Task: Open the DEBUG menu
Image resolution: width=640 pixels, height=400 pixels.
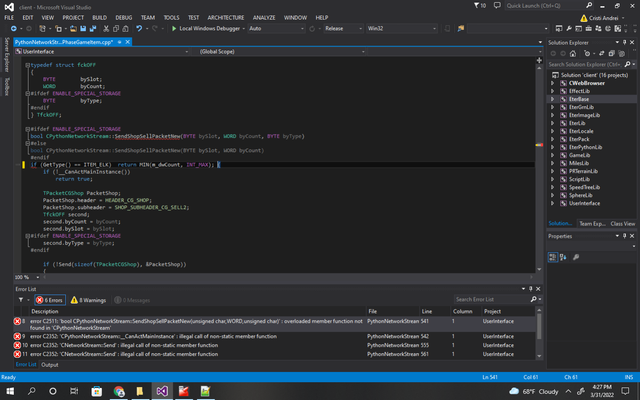Action: pyautogui.click(x=124, y=18)
